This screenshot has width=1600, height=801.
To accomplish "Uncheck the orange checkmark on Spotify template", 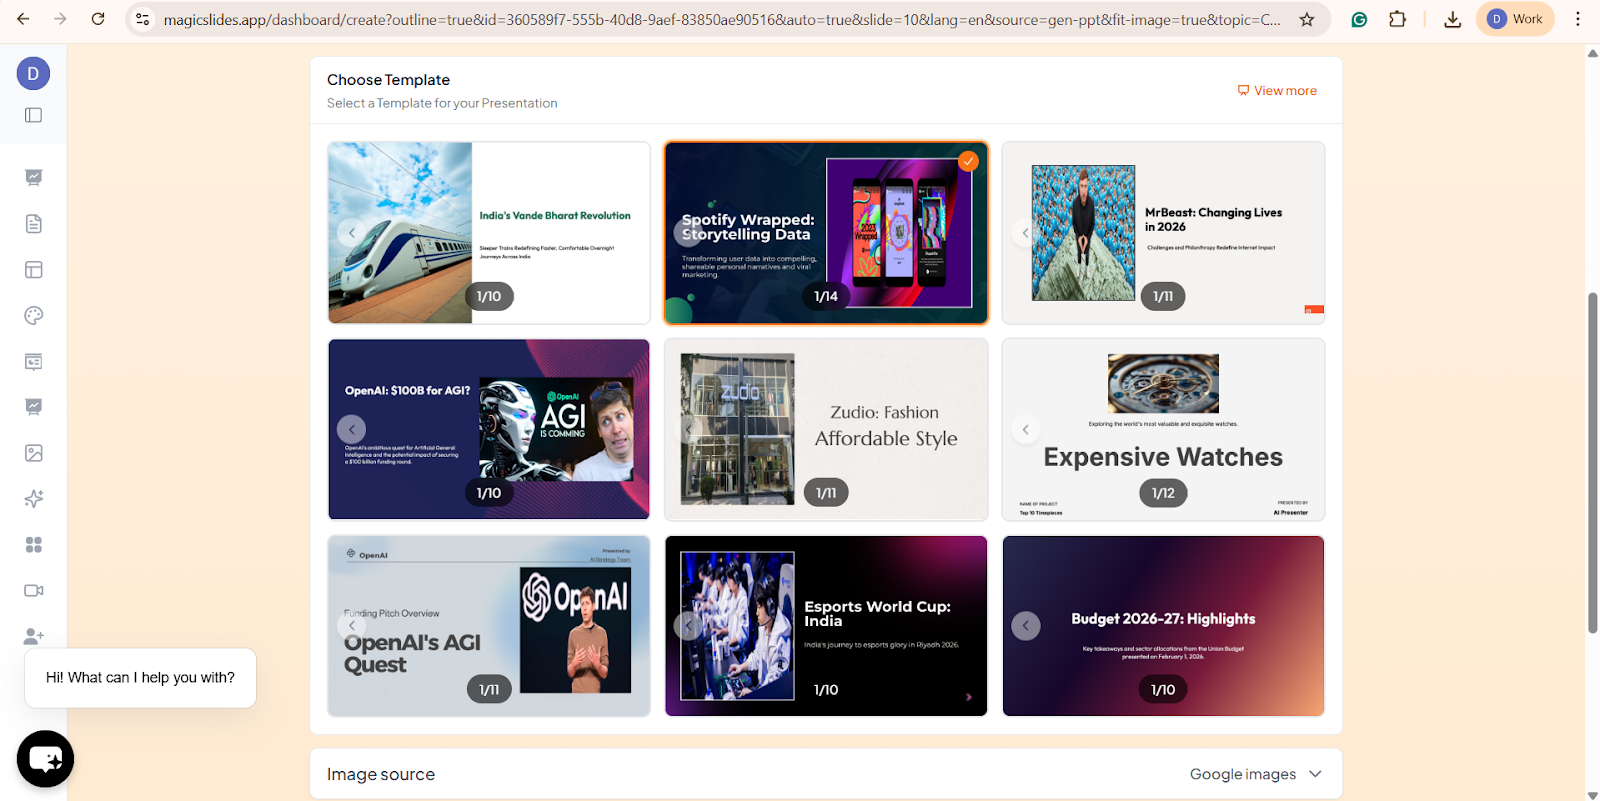I will [x=968, y=161].
